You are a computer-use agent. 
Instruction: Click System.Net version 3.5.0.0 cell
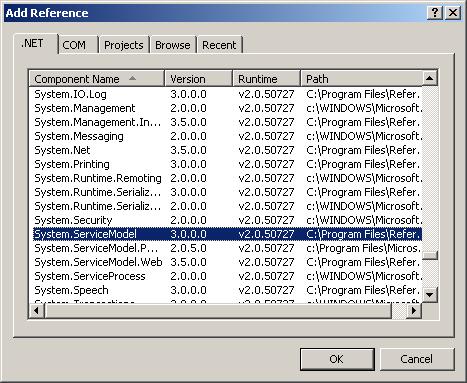tap(188, 150)
